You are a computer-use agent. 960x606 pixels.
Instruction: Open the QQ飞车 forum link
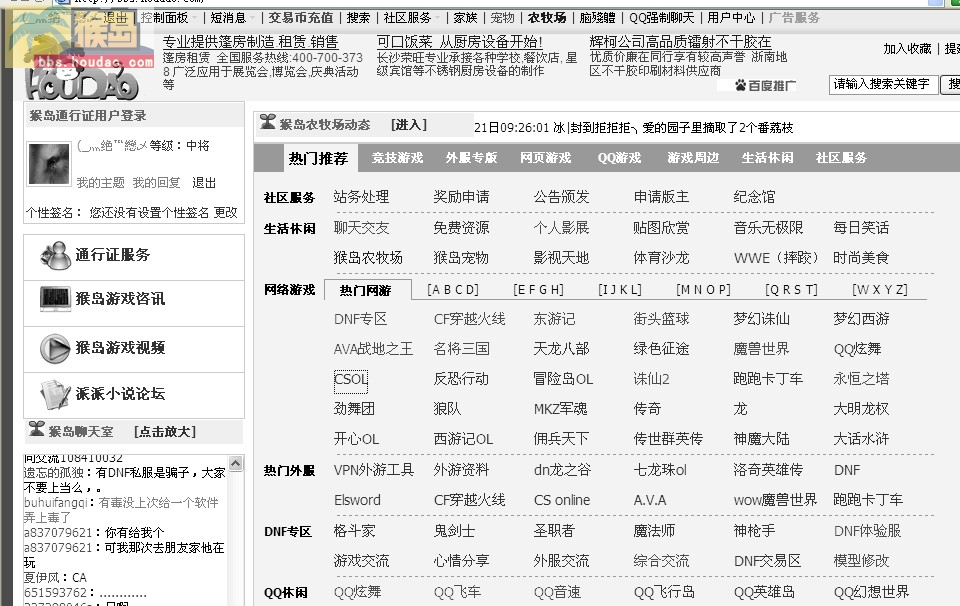[457, 593]
